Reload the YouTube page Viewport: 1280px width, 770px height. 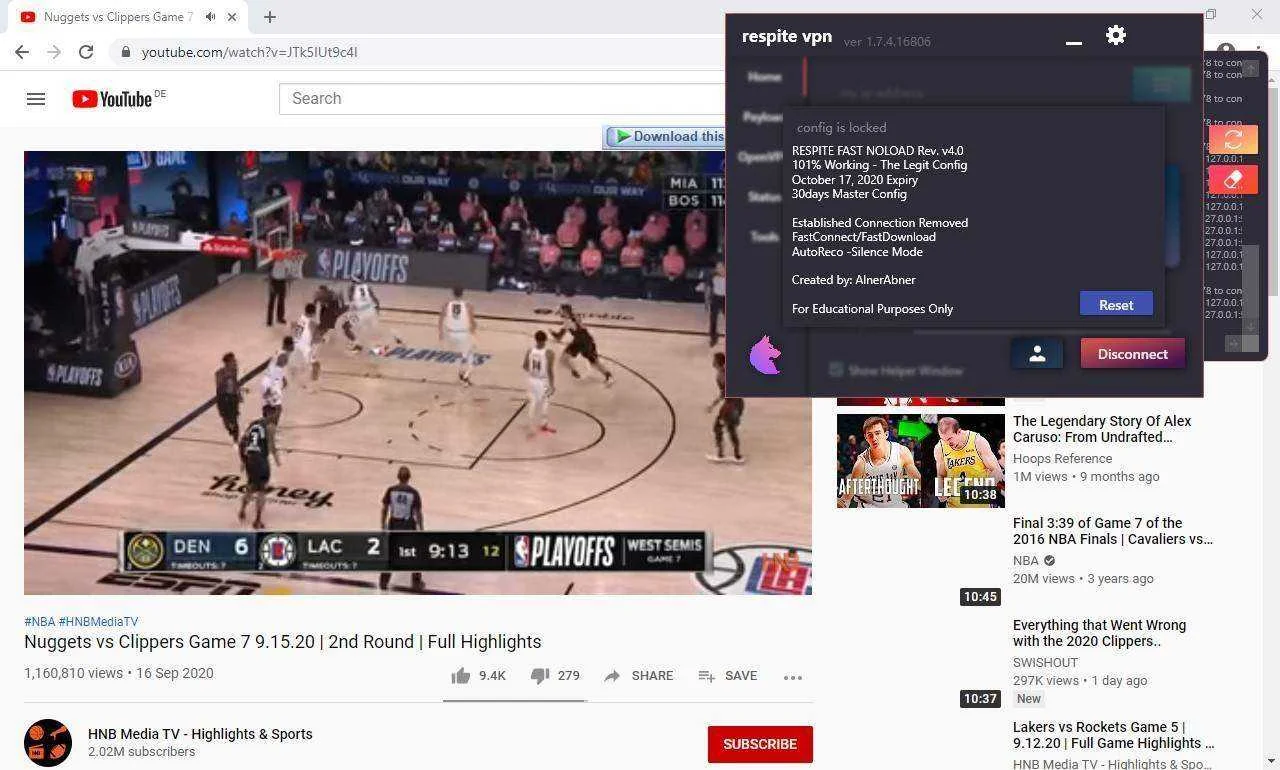point(86,52)
